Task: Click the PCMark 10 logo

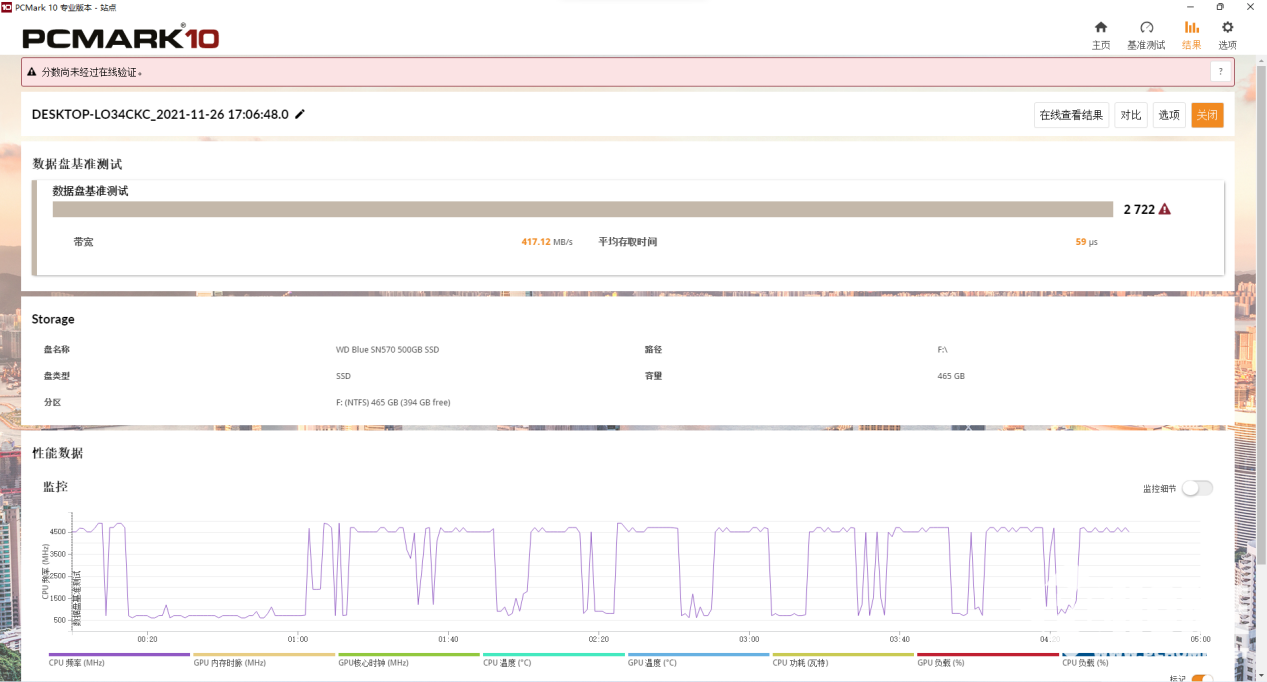Action: [x=120, y=38]
